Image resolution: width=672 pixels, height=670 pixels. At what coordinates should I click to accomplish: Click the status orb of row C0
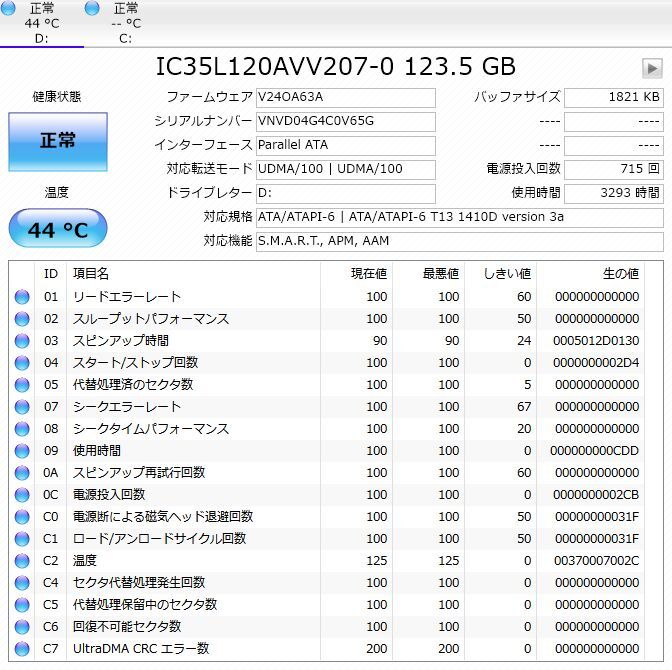22,517
